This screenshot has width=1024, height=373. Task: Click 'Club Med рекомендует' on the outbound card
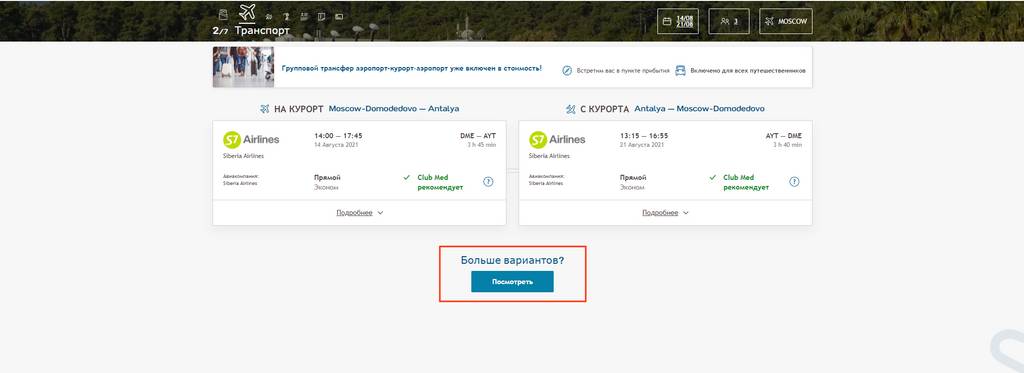click(440, 182)
